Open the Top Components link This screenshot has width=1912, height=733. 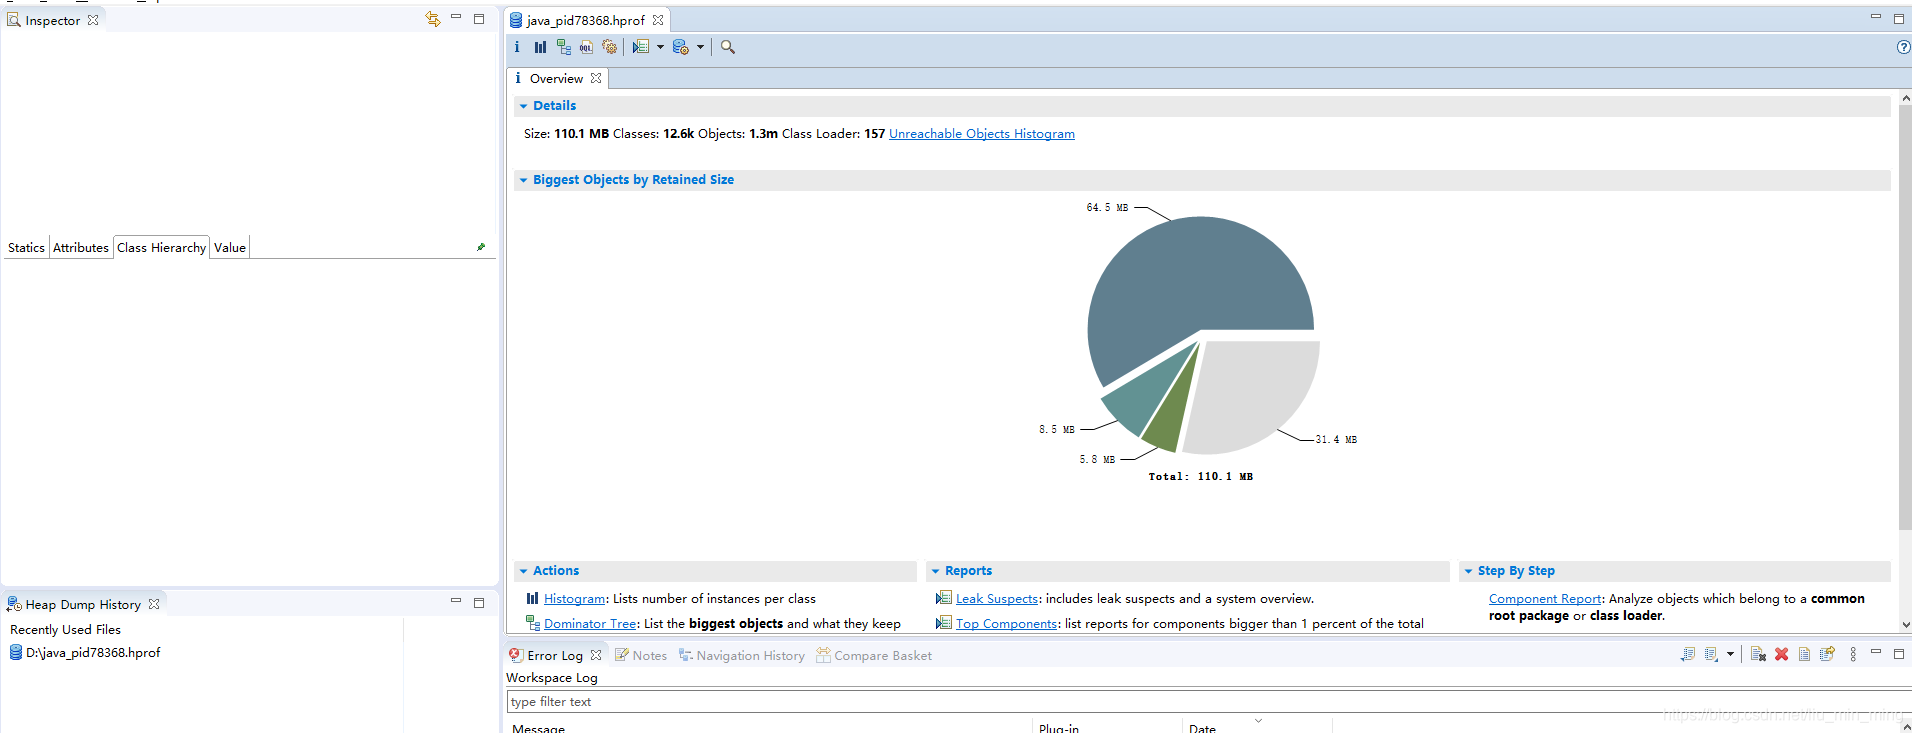1007,623
